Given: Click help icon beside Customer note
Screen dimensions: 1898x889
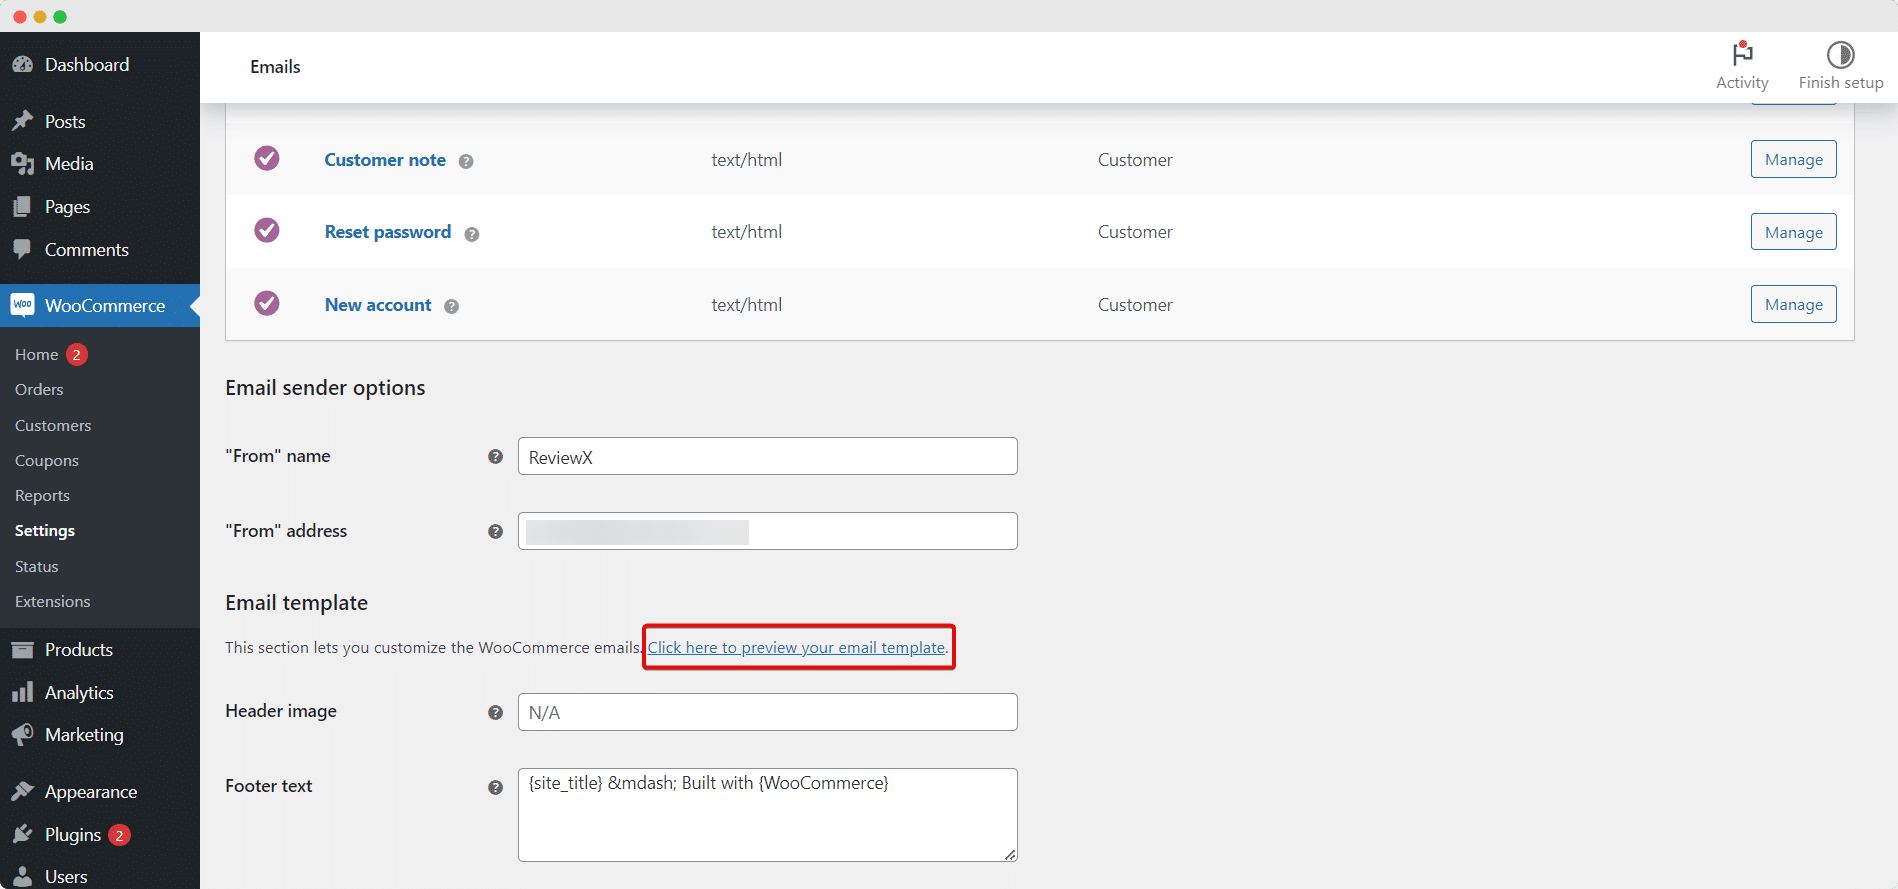Looking at the screenshot, I should pos(466,161).
